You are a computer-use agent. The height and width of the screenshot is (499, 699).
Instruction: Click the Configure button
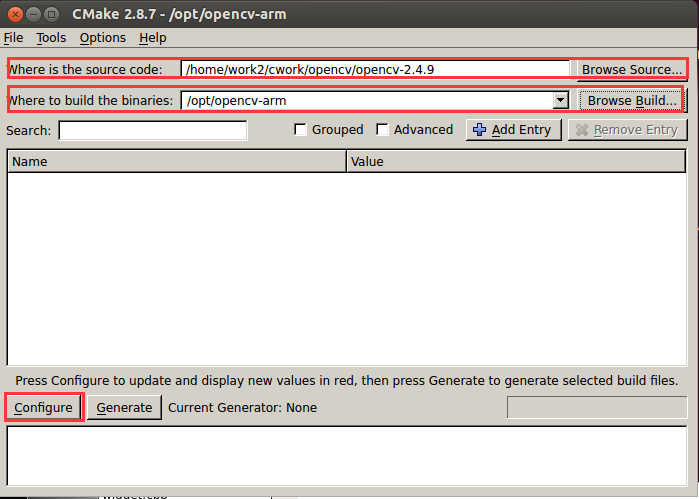point(43,408)
